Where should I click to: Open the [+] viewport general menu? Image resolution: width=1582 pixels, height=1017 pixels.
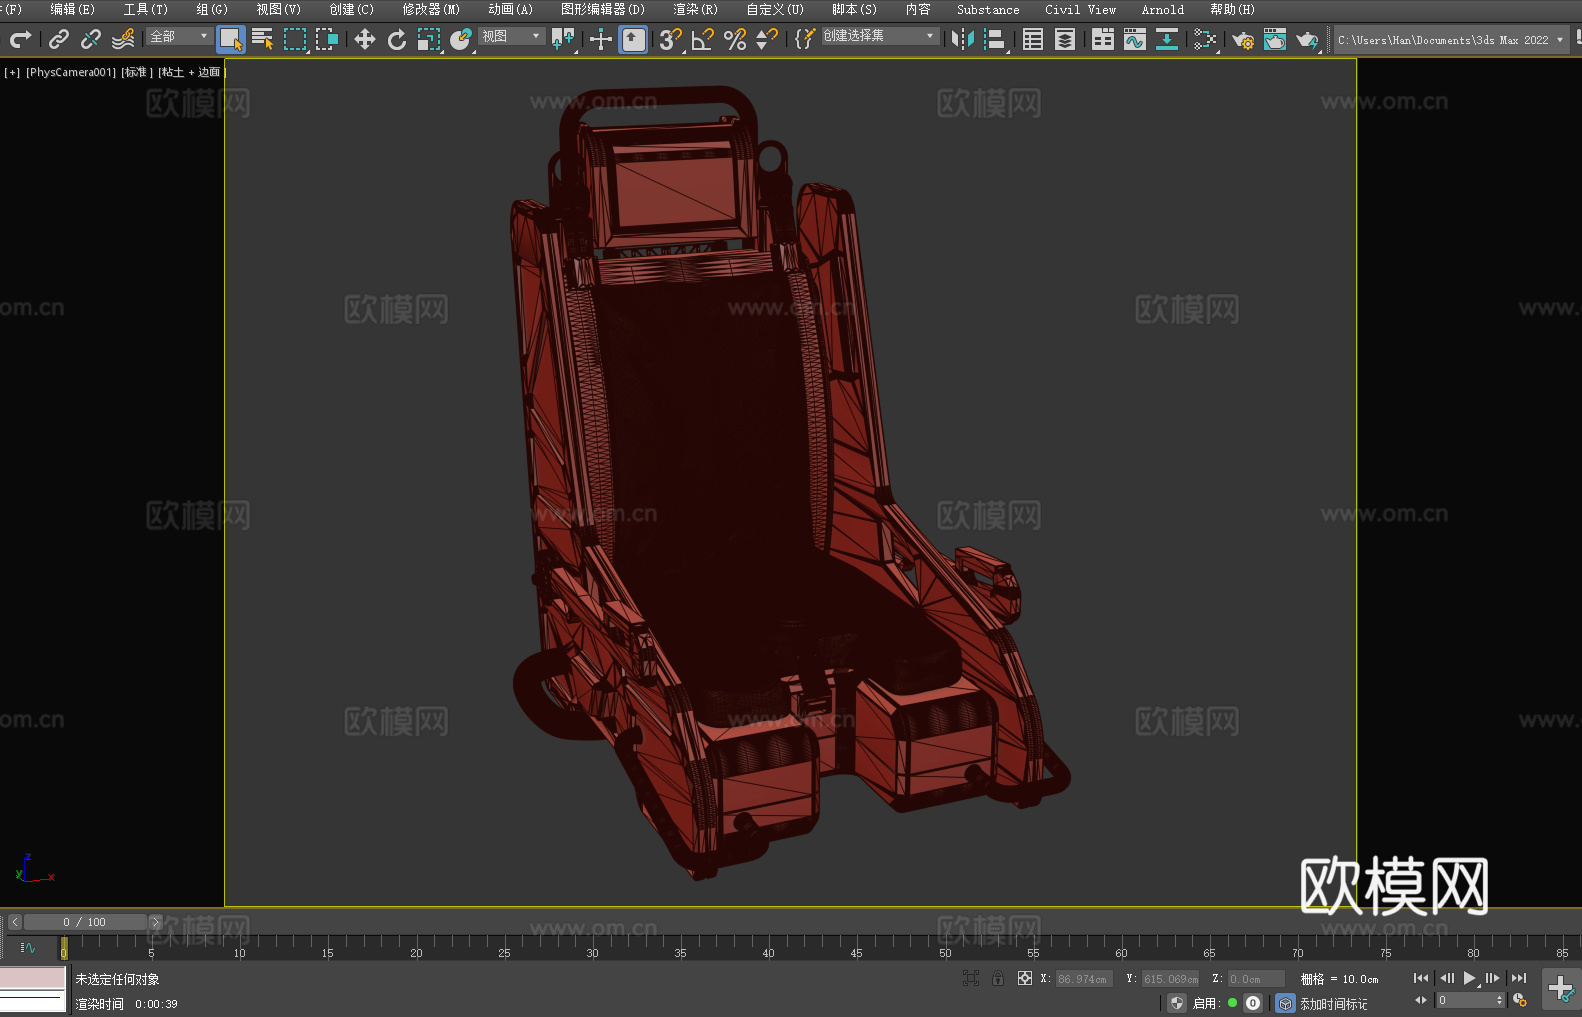click(x=12, y=72)
